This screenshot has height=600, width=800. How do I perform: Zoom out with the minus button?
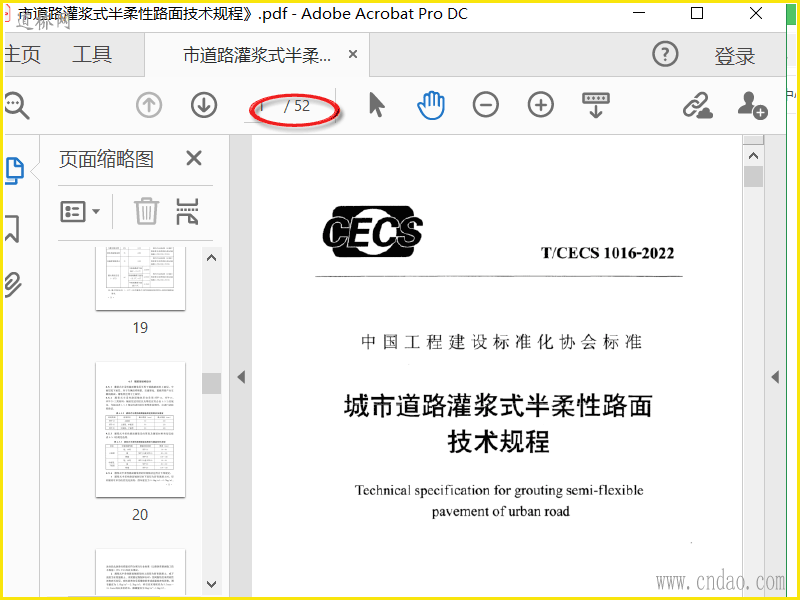coord(486,106)
